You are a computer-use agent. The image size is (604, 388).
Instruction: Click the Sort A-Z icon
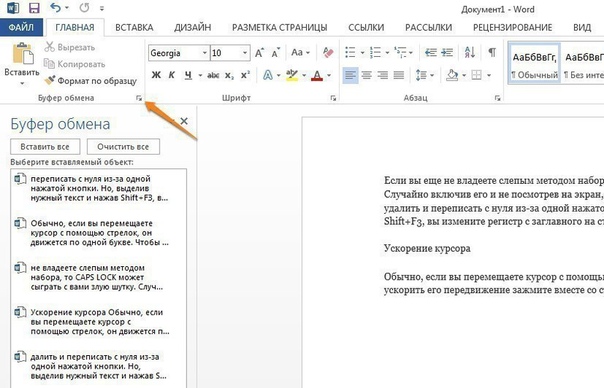(470, 52)
